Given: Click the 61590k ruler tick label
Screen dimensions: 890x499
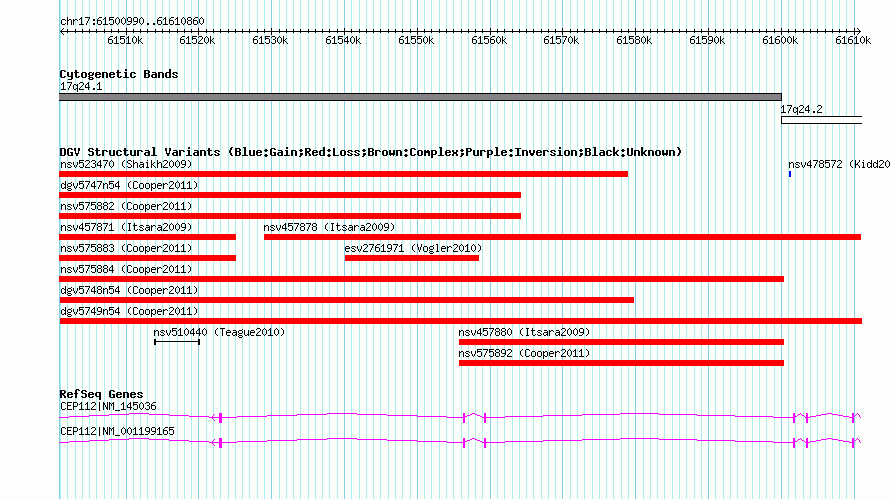Looking at the screenshot, I should point(707,40).
